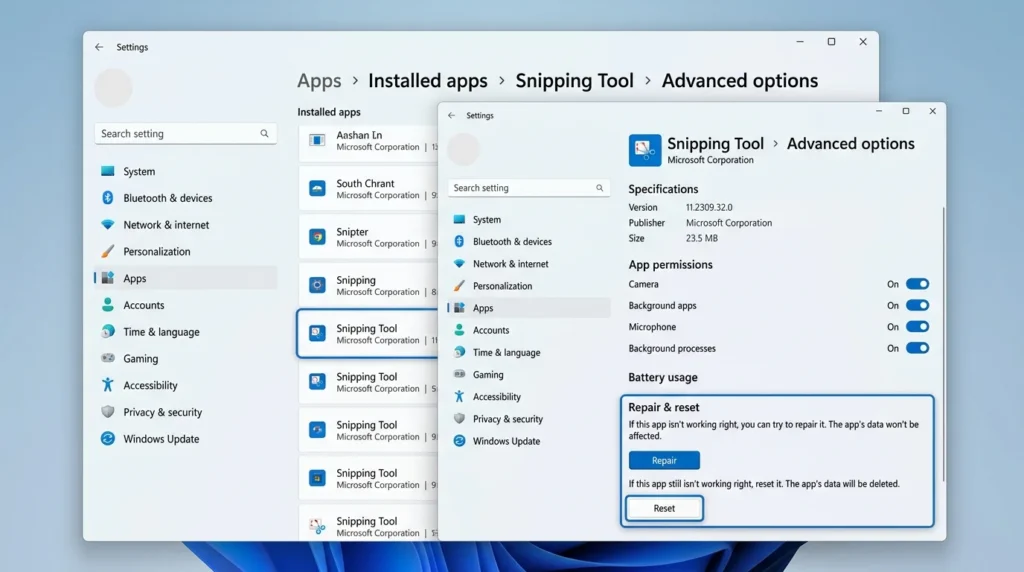Click Network & internet icon in back window
Viewport: 1024px width, 572px height.
[x=108, y=225]
